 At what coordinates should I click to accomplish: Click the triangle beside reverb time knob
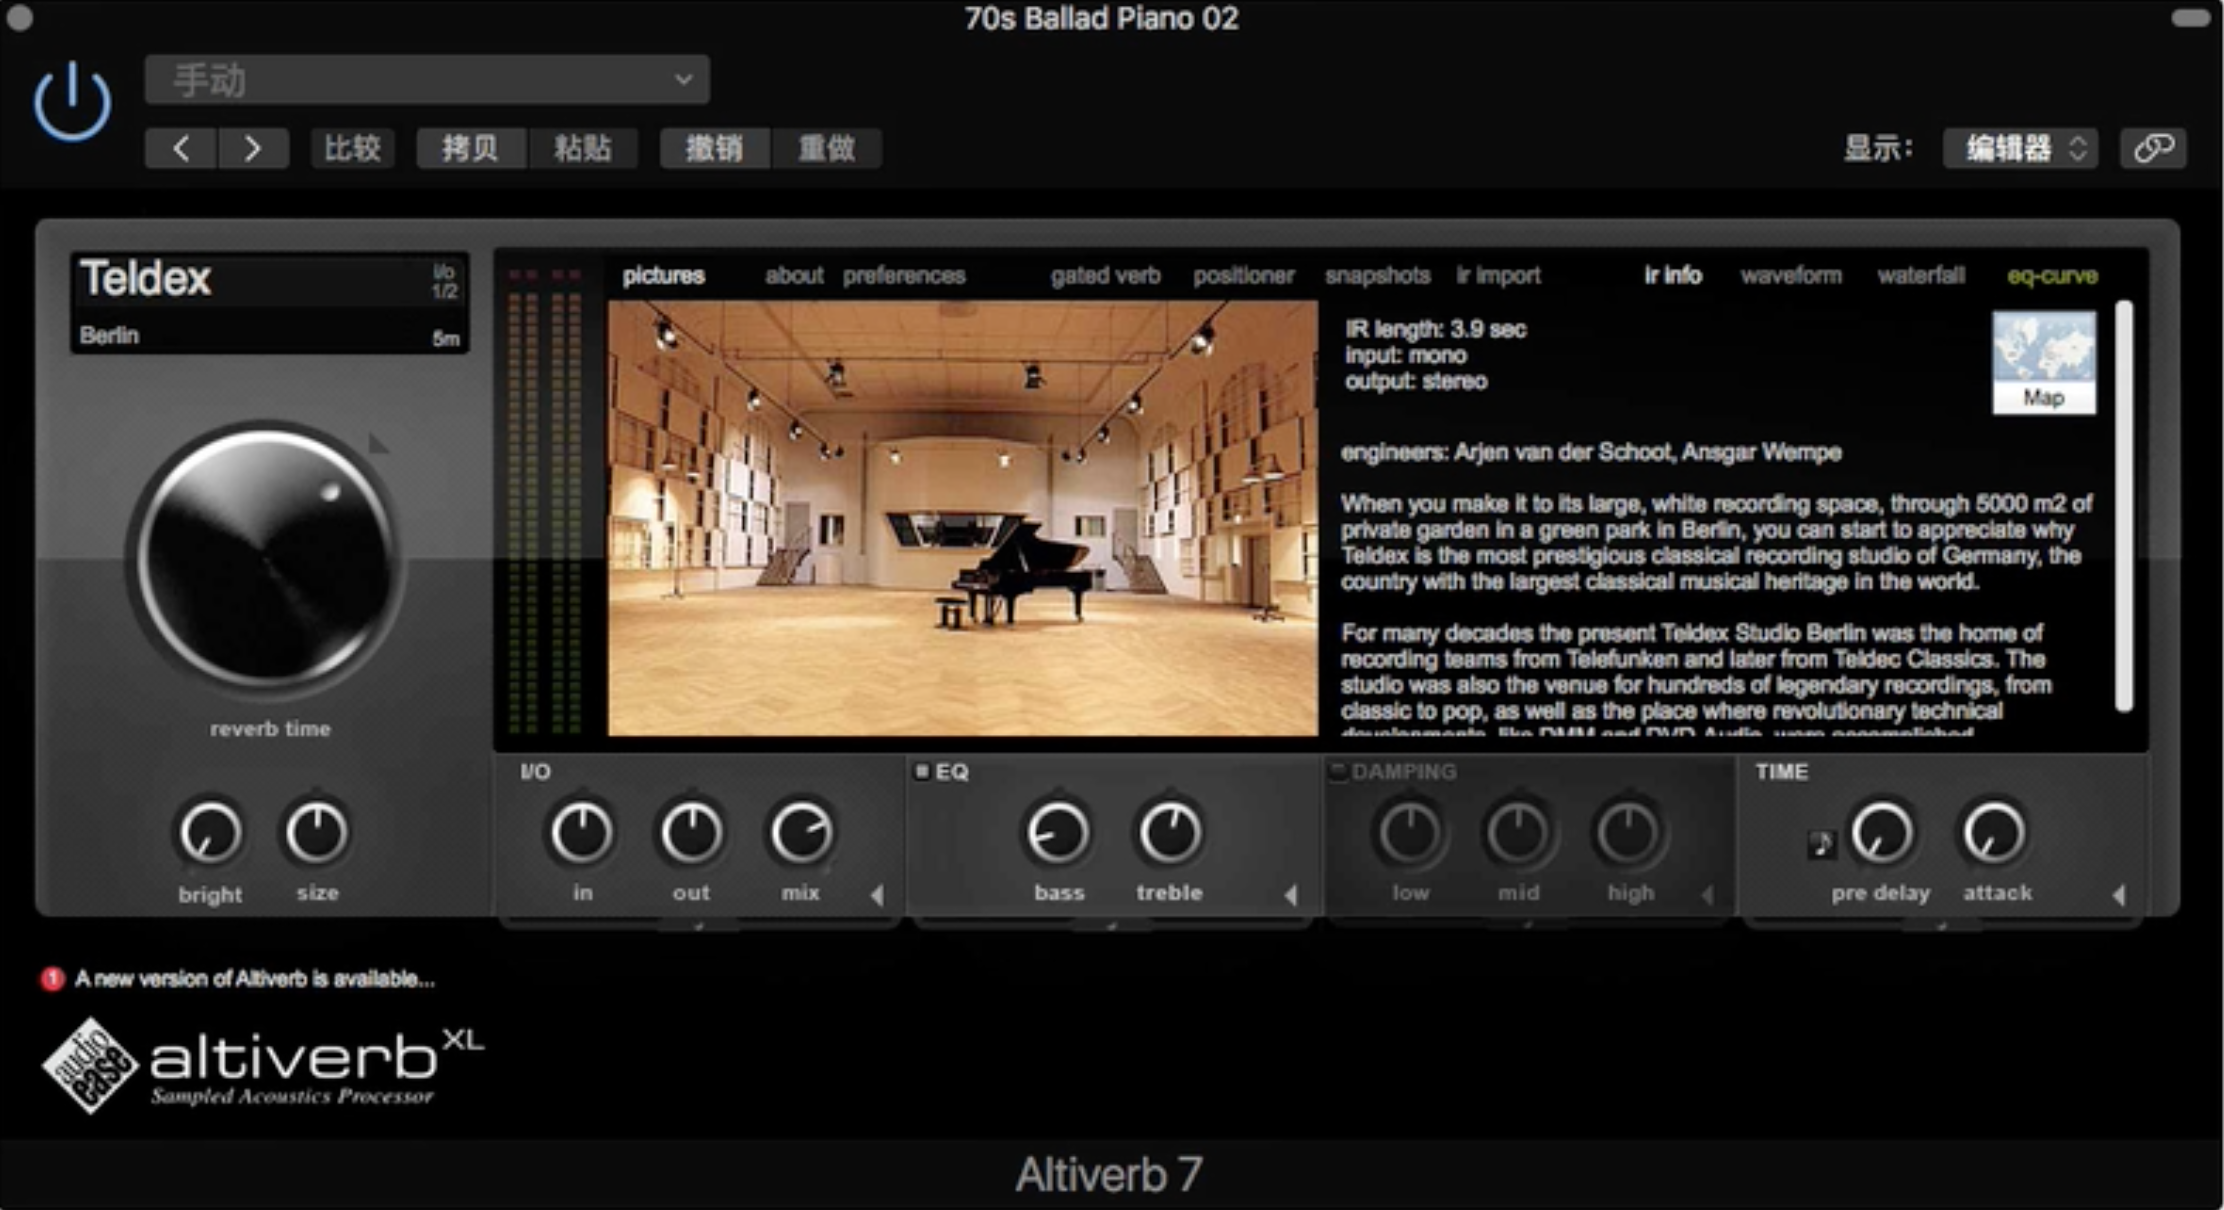tap(377, 443)
